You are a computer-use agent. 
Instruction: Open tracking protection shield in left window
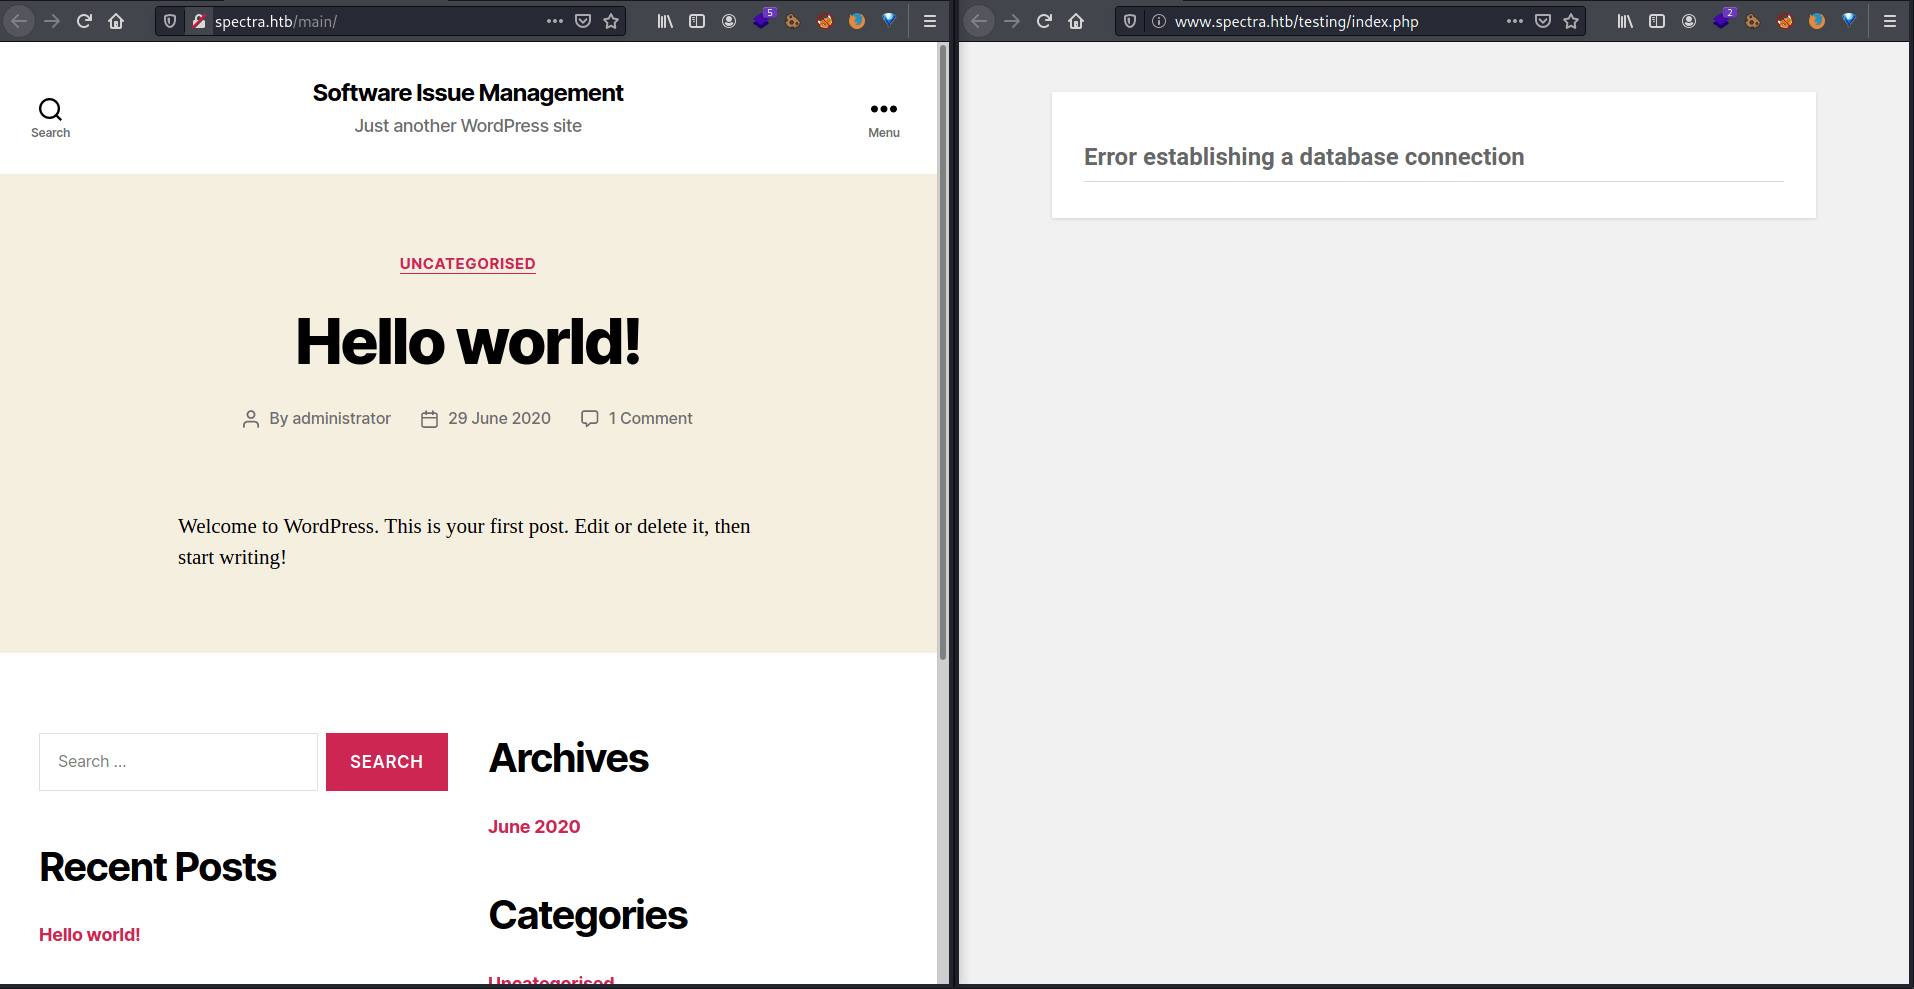(x=170, y=21)
